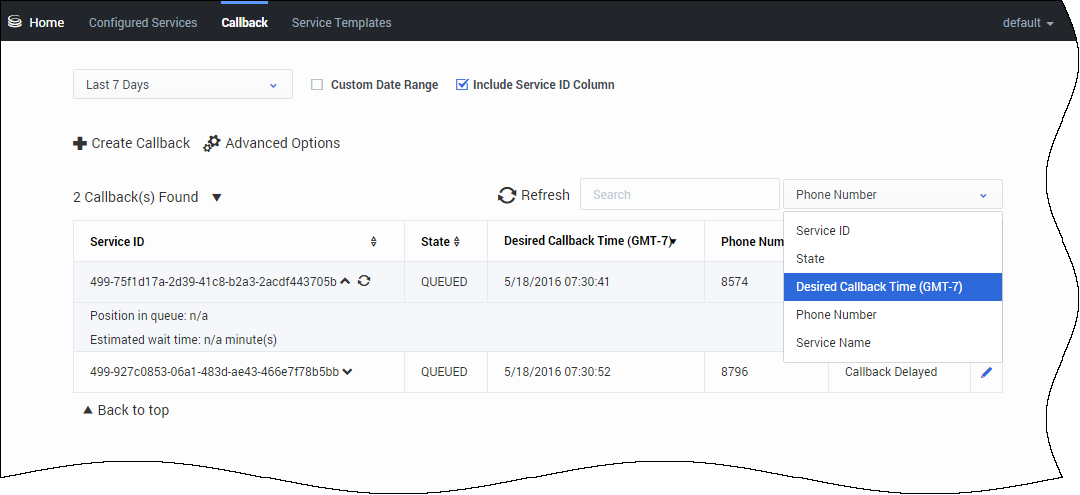1080x495 pixels.
Task: Expand the 499-927c0853 callback row
Action: coord(348,372)
